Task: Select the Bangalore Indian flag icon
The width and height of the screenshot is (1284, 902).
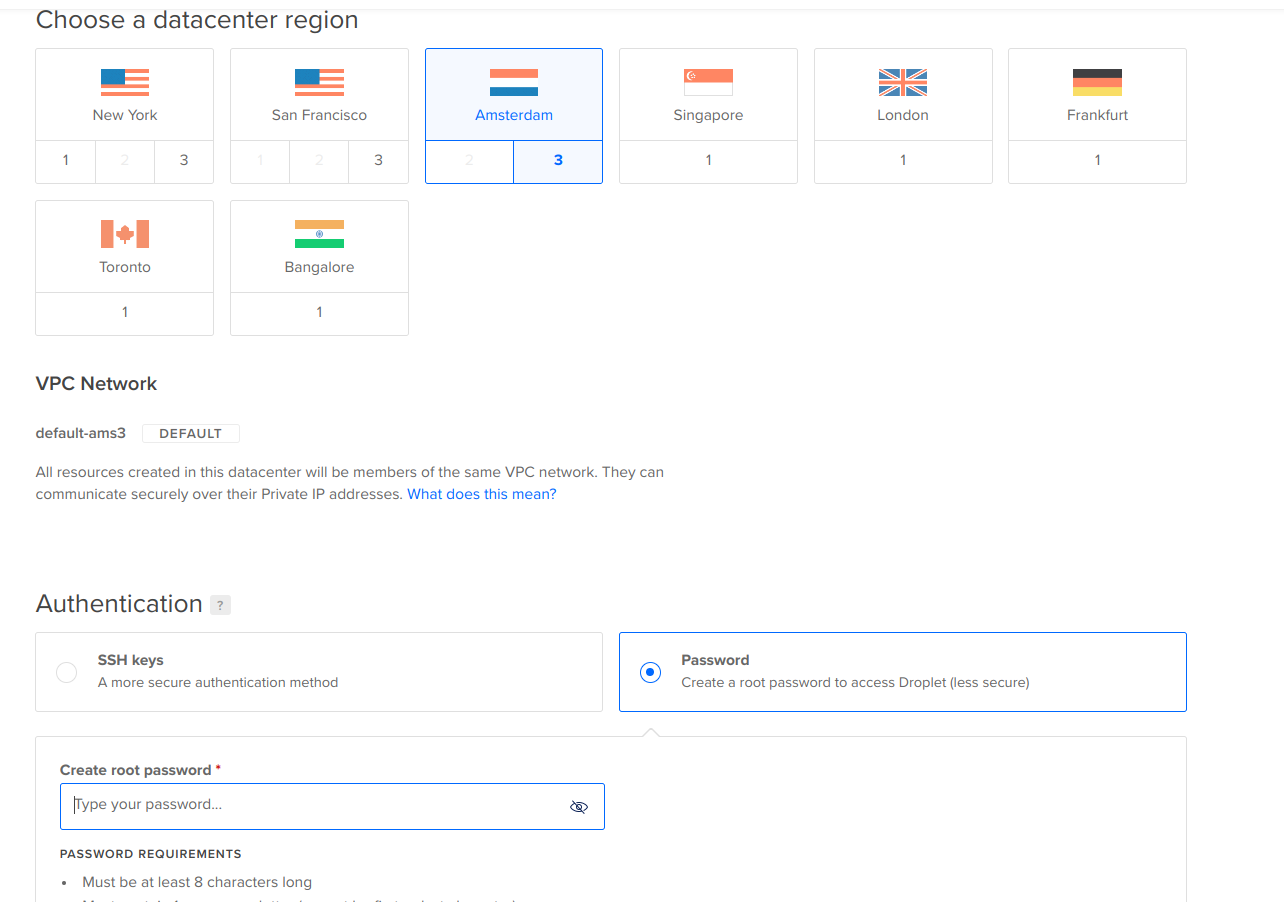Action: tap(319, 234)
